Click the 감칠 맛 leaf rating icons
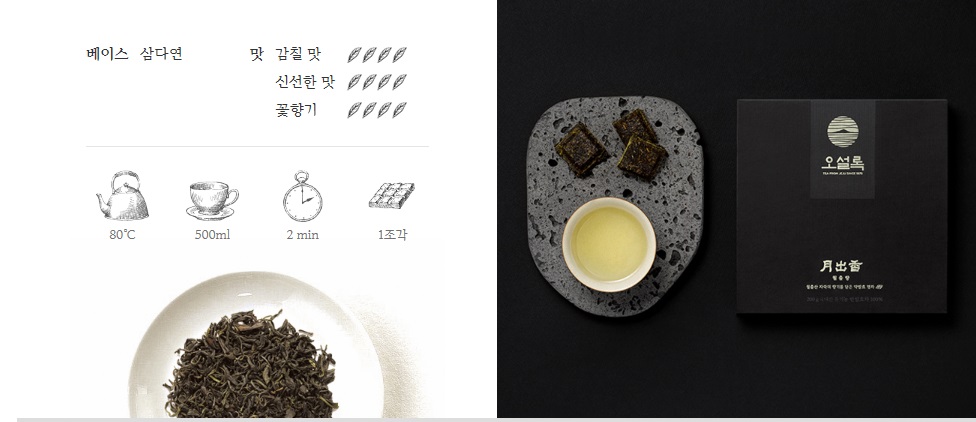This screenshot has width=976, height=422. [377, 55]
